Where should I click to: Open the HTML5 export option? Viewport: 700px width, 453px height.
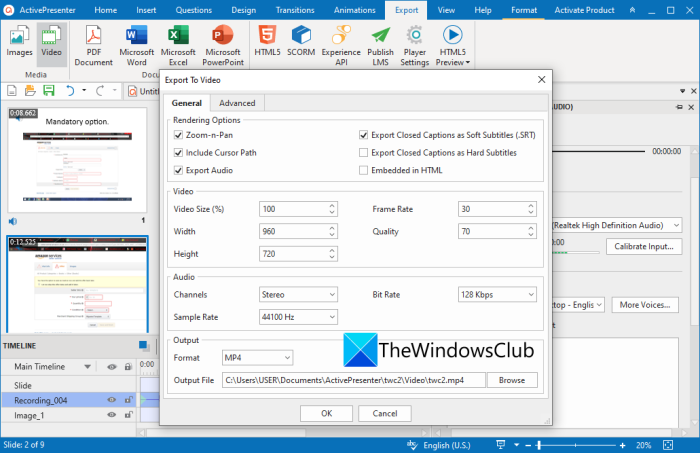coord(267,35)
